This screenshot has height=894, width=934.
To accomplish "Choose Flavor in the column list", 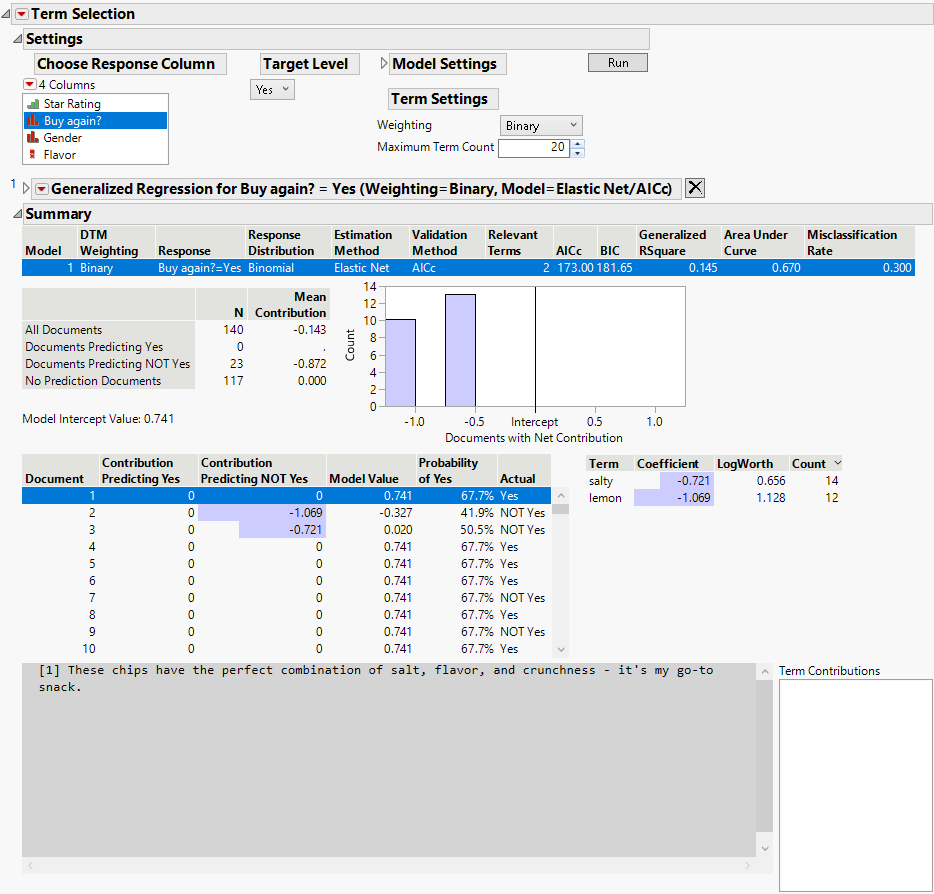I will tap(59, 155).
